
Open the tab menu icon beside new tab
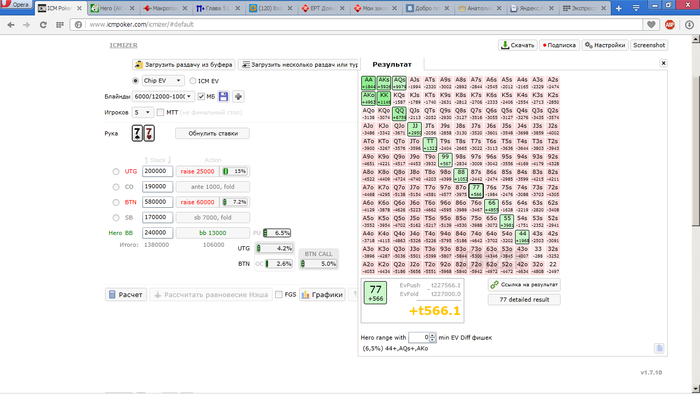pyautogui.click(x=636, y=8)
